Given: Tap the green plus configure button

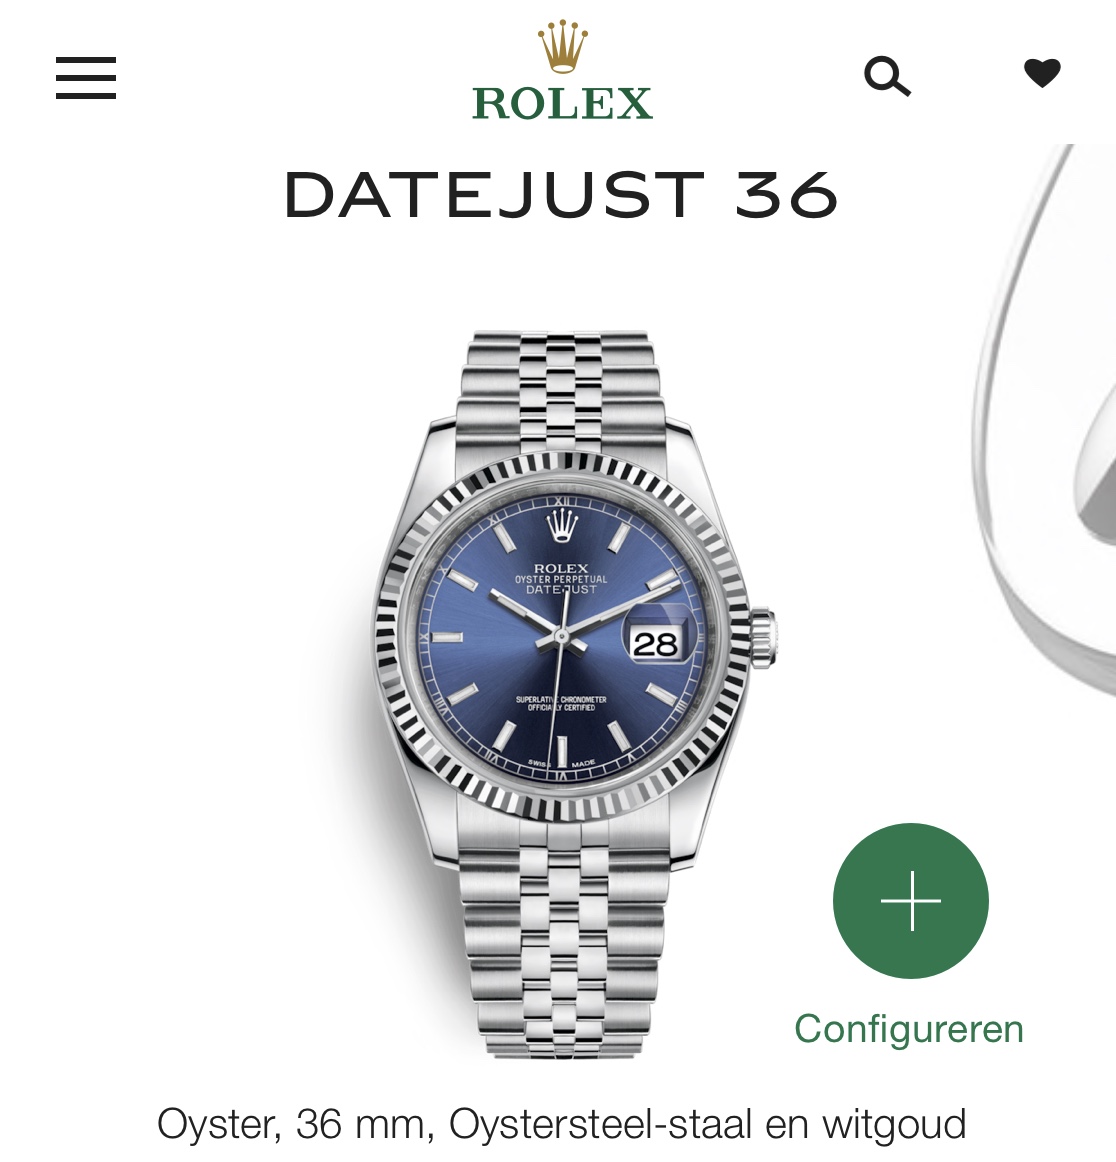Looking at the screenshot, I should tap(911, 900).
